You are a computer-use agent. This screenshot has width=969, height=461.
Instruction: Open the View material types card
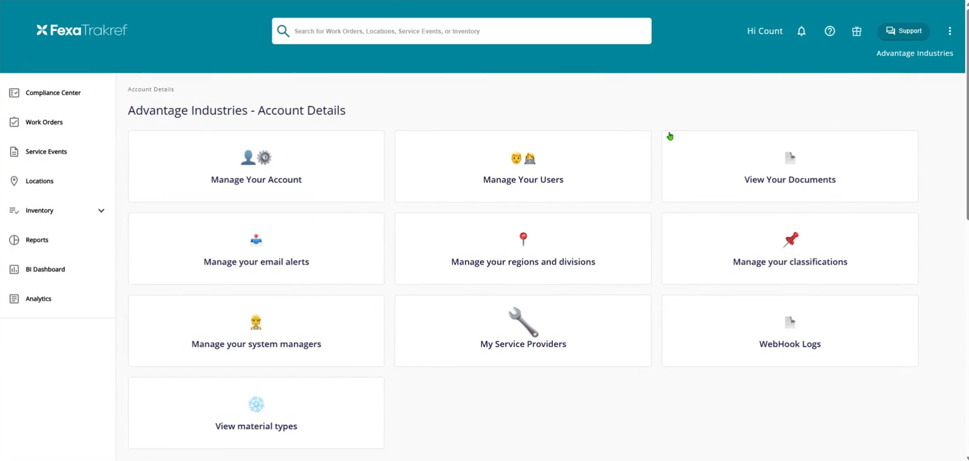tap(256, 413)
